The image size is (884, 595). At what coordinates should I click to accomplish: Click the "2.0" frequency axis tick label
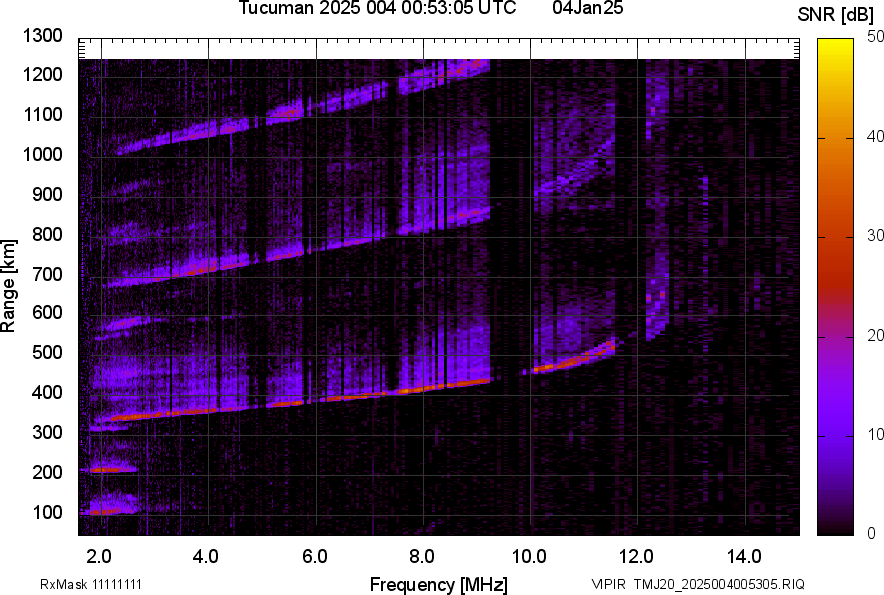(x=99, y=556)
